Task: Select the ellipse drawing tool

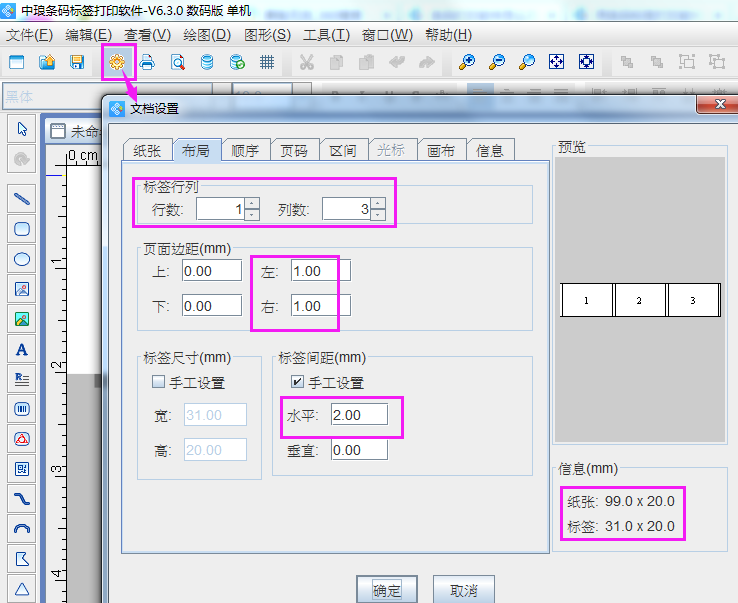Action: point(21,259)
